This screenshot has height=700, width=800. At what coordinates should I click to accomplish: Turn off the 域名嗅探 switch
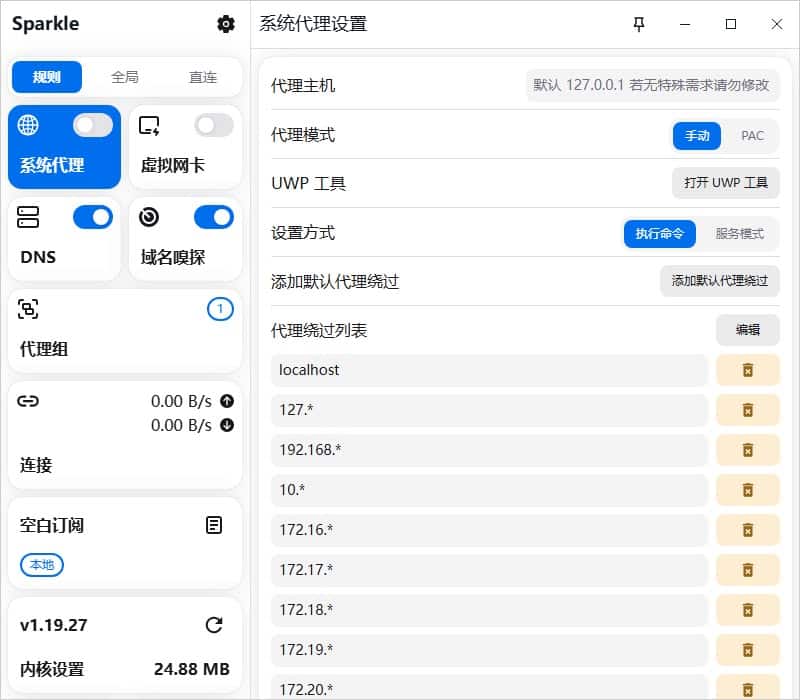pos(214,217)
